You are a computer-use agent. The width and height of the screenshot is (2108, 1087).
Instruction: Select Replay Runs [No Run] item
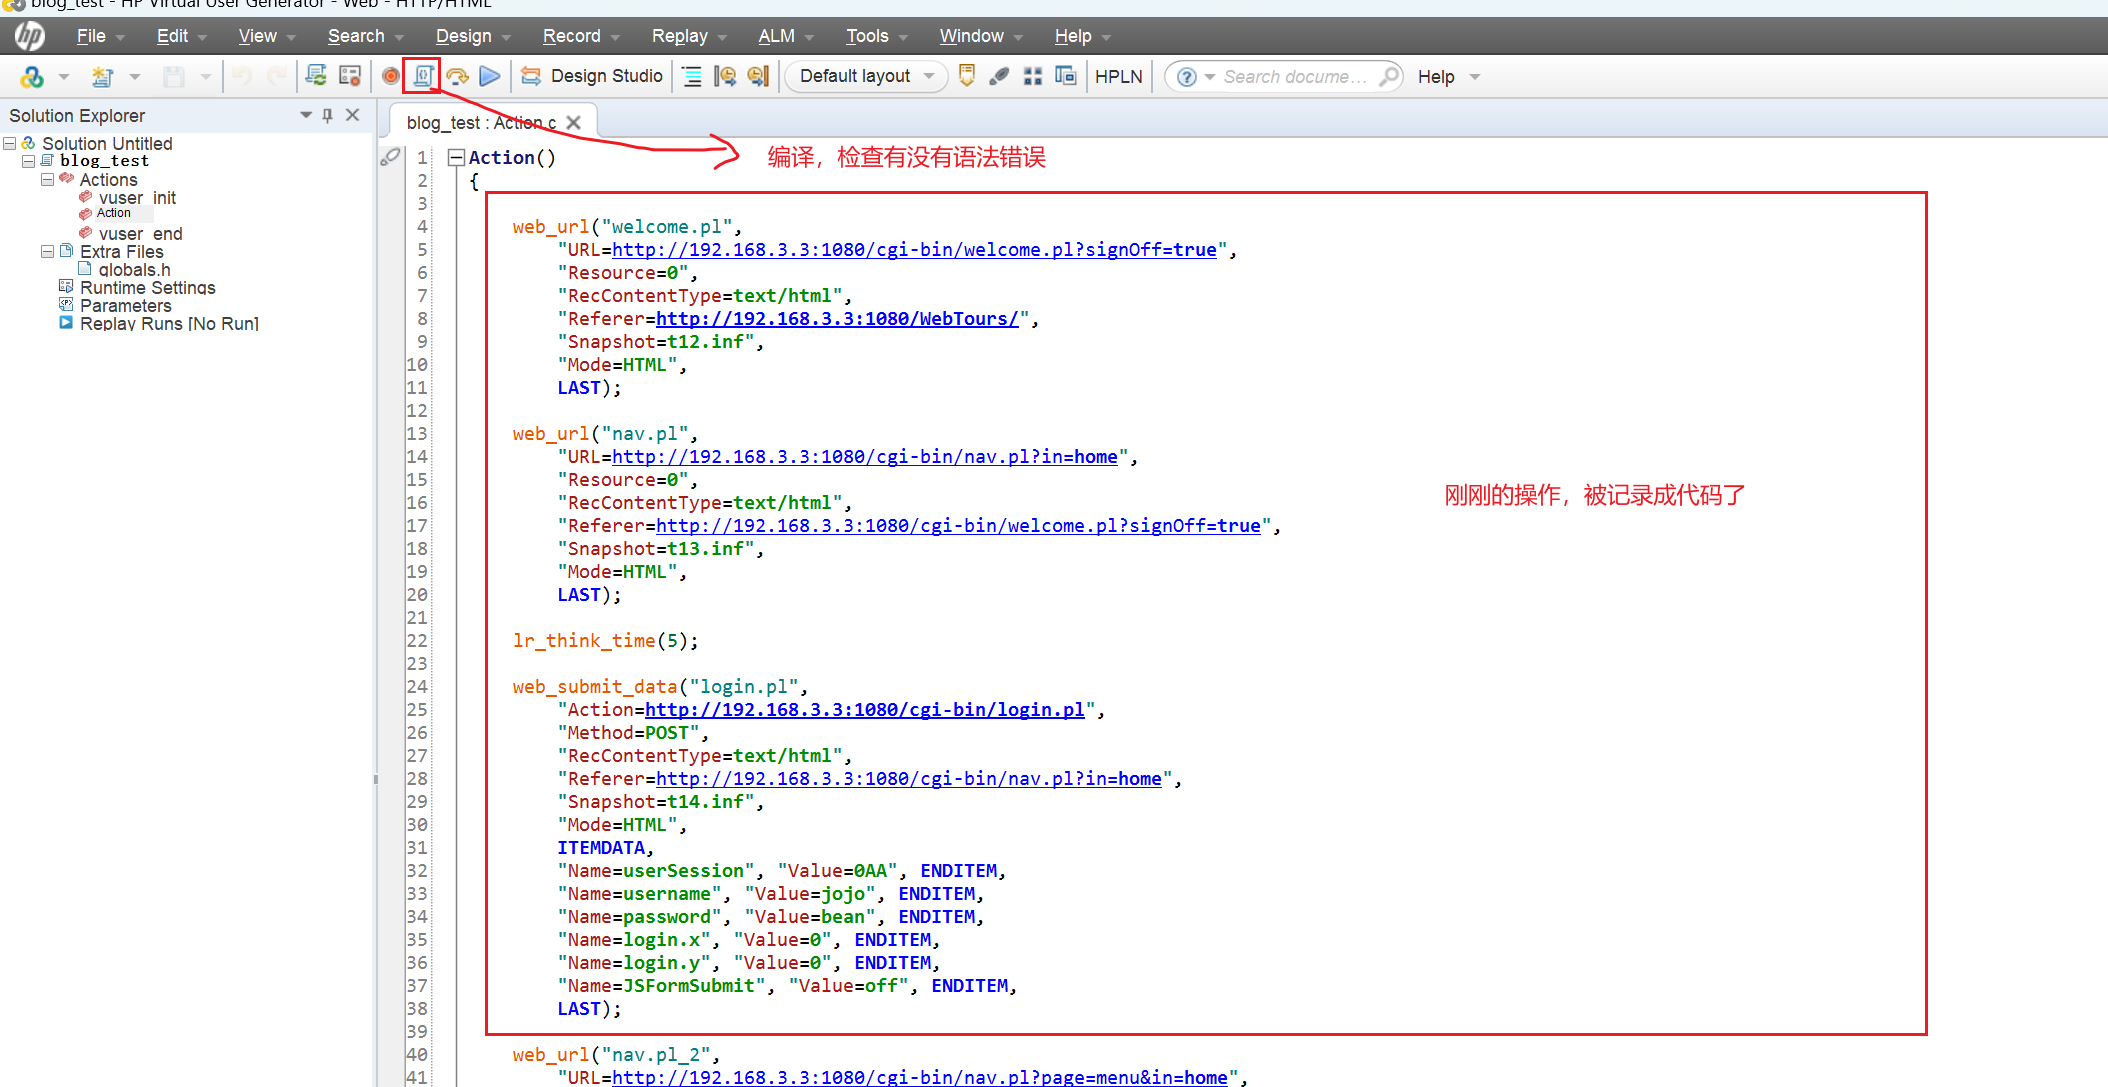pos(169,324)
